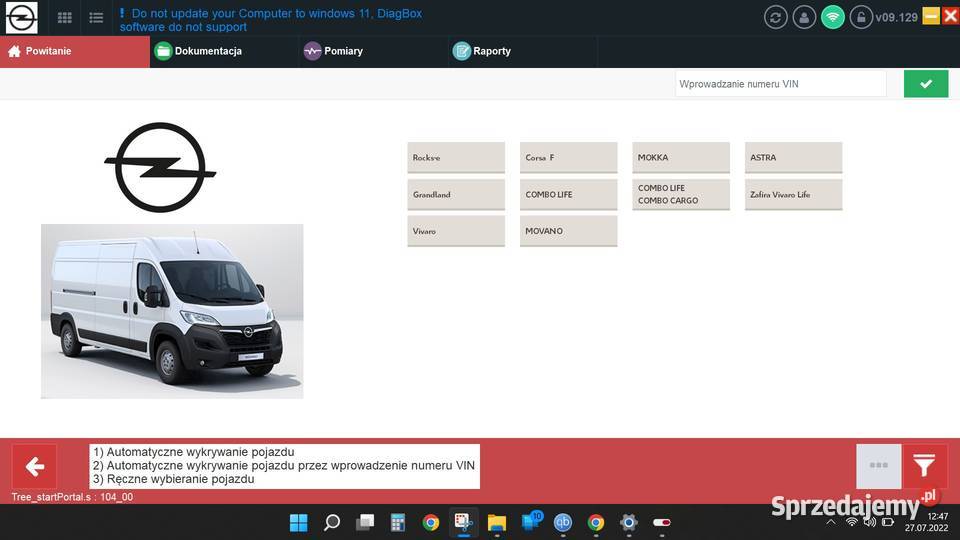Viewport: 960px width, 540px height.
Task: Select the Zafira Vivaro Life model
Action: [x=793, y=195]
